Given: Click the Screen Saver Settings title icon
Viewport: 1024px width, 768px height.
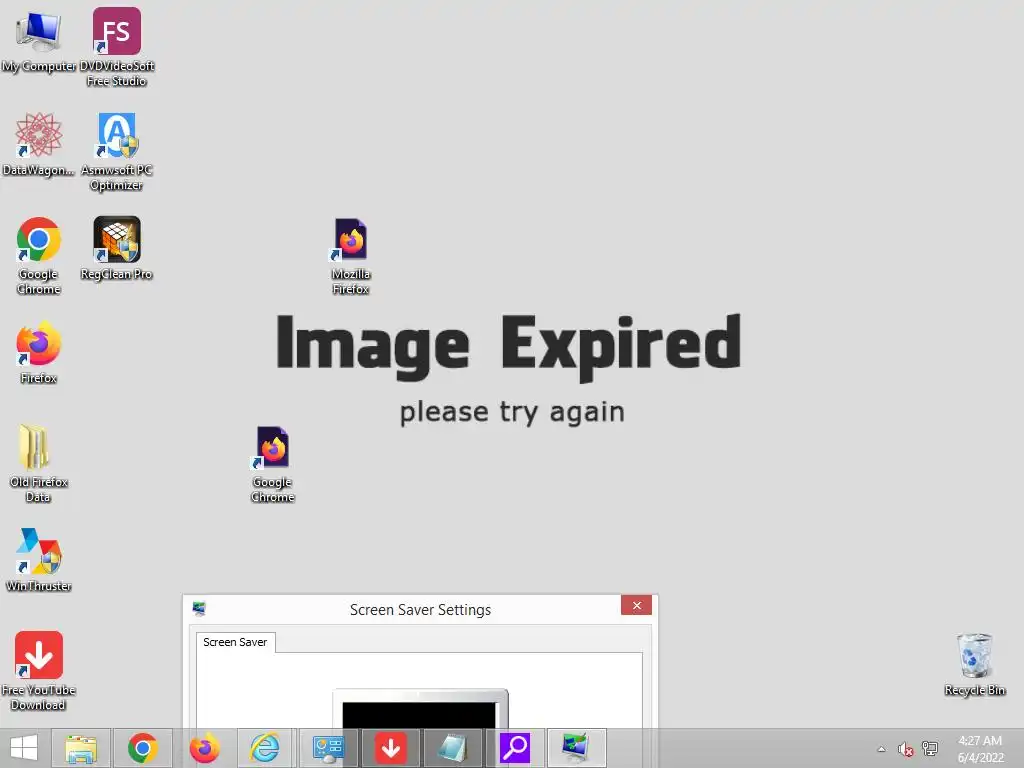Looking at the screenshot, I should (x=199, y=609).
